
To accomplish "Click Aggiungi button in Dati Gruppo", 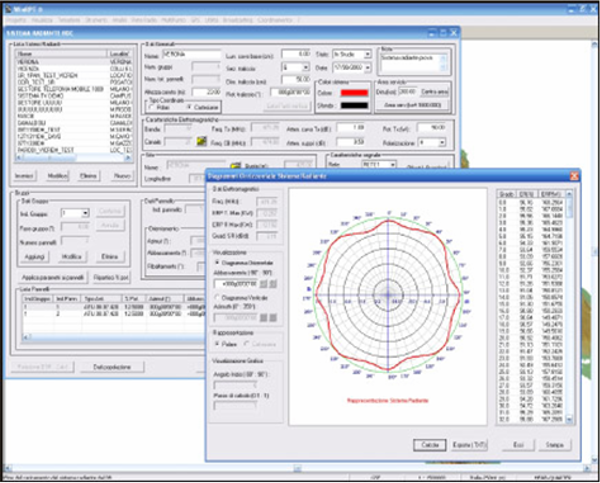I will pyautogui.click(x=34, y=256).
